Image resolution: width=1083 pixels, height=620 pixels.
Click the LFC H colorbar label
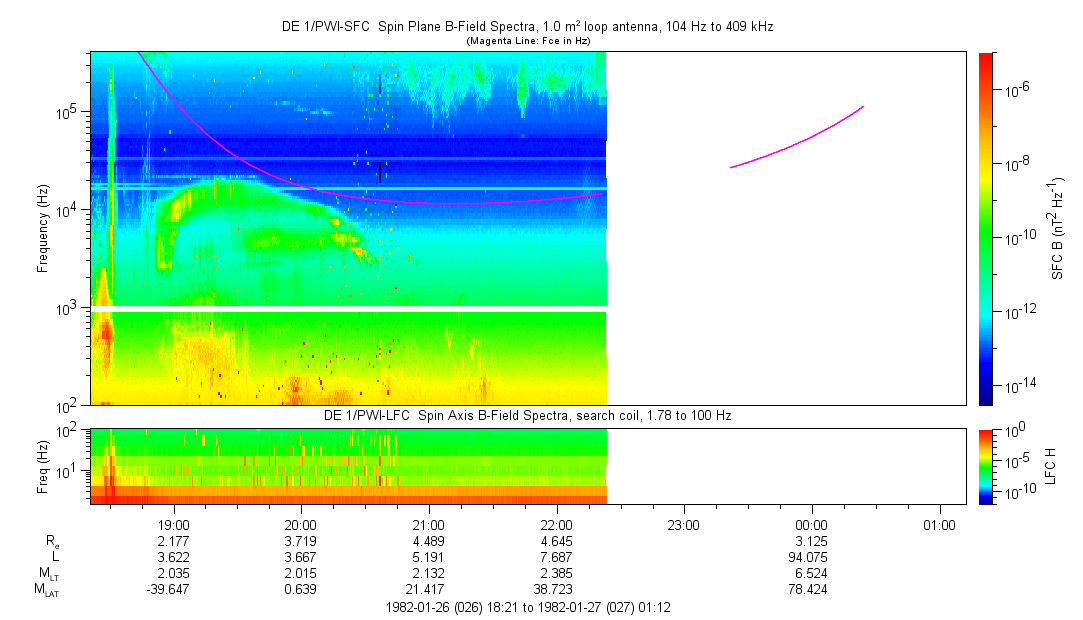pyautogui.click(x=1051, y=466)
